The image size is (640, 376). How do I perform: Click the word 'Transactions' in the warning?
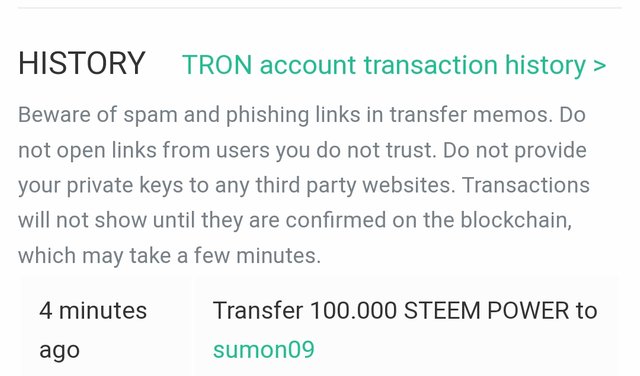[x=526, y=185]
